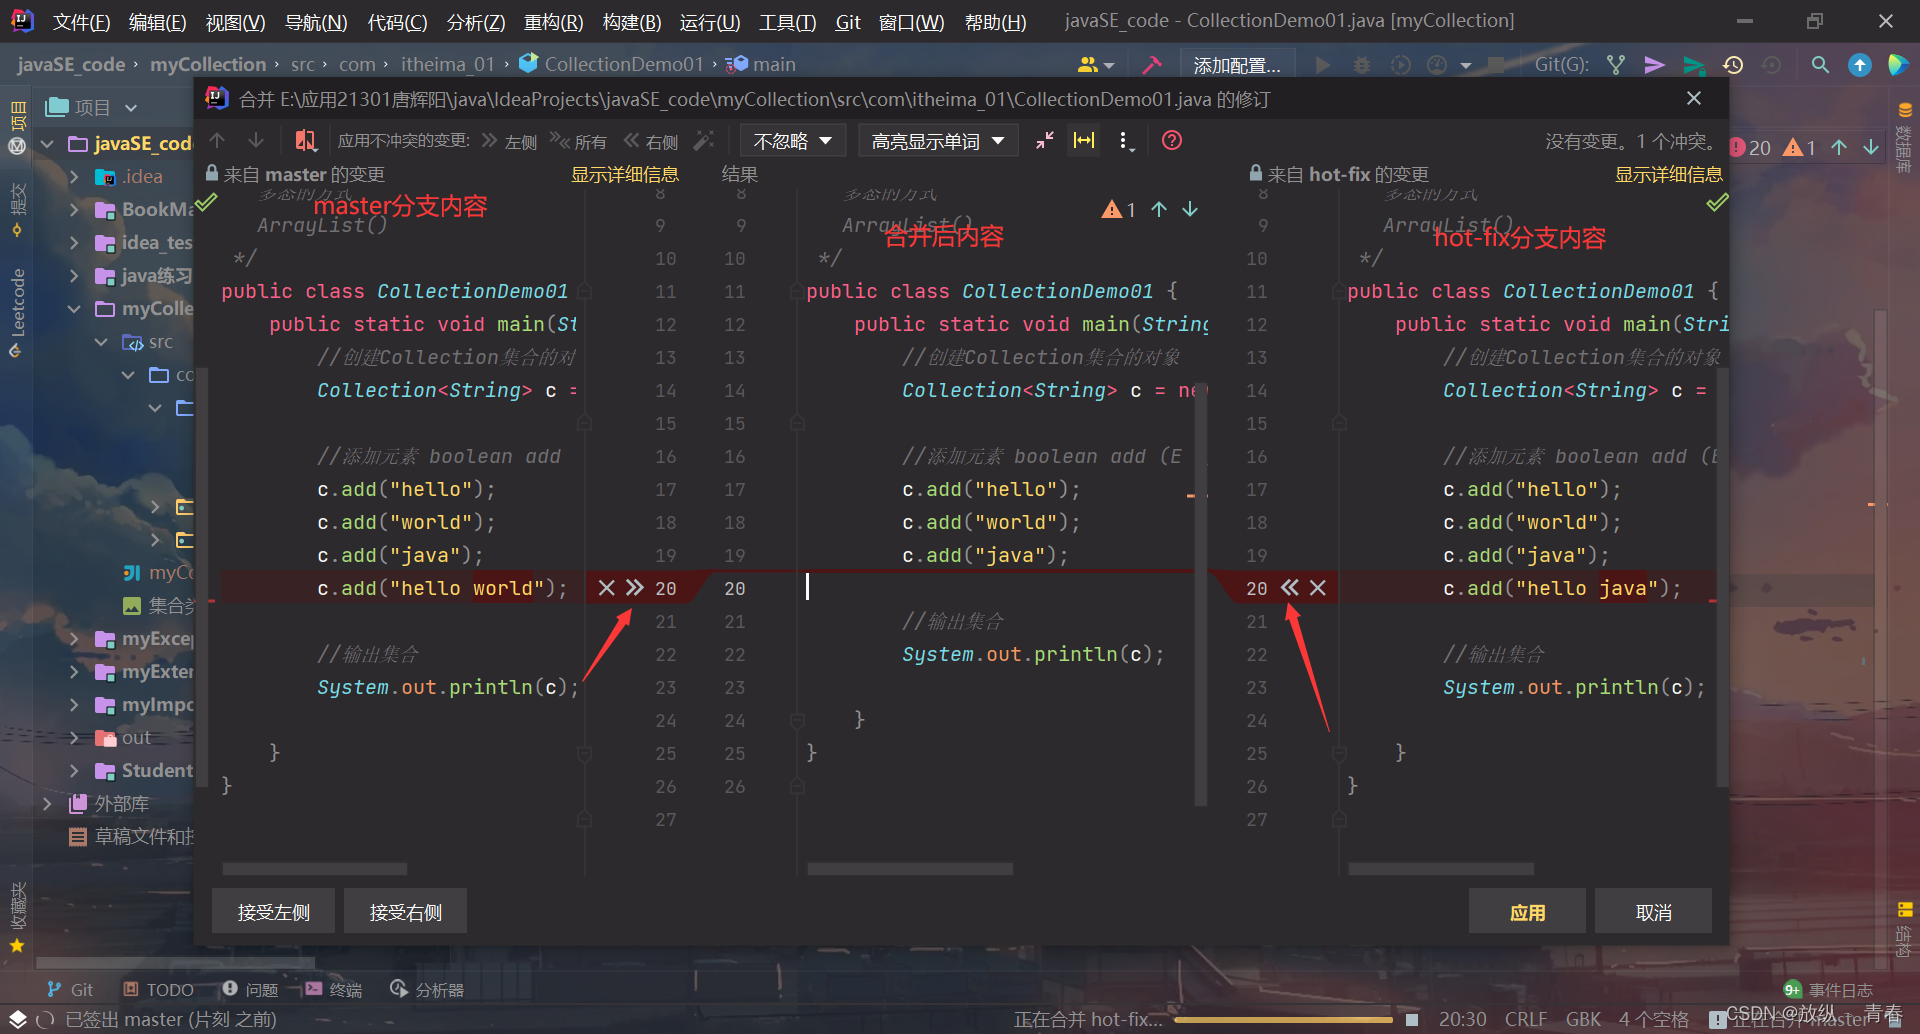The image size is (1920, 1034).
Task: Open the highlight words dropdown
Action: pyautogui.click(x=938, y=141)
